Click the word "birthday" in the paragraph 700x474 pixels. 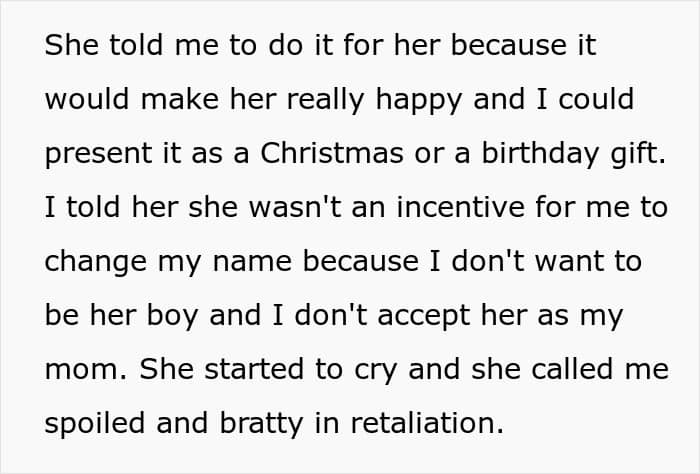541,153
